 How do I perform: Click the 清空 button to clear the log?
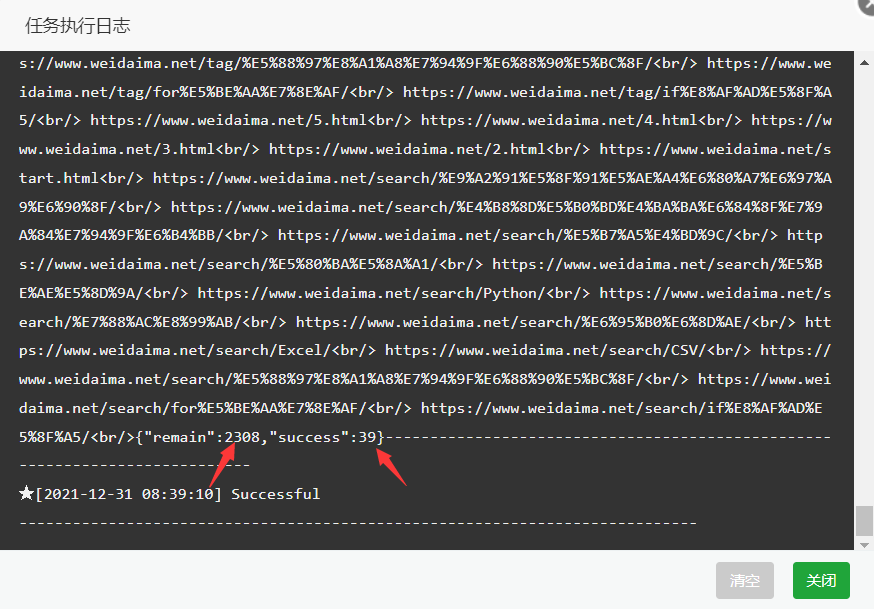(x=745, y=580)
